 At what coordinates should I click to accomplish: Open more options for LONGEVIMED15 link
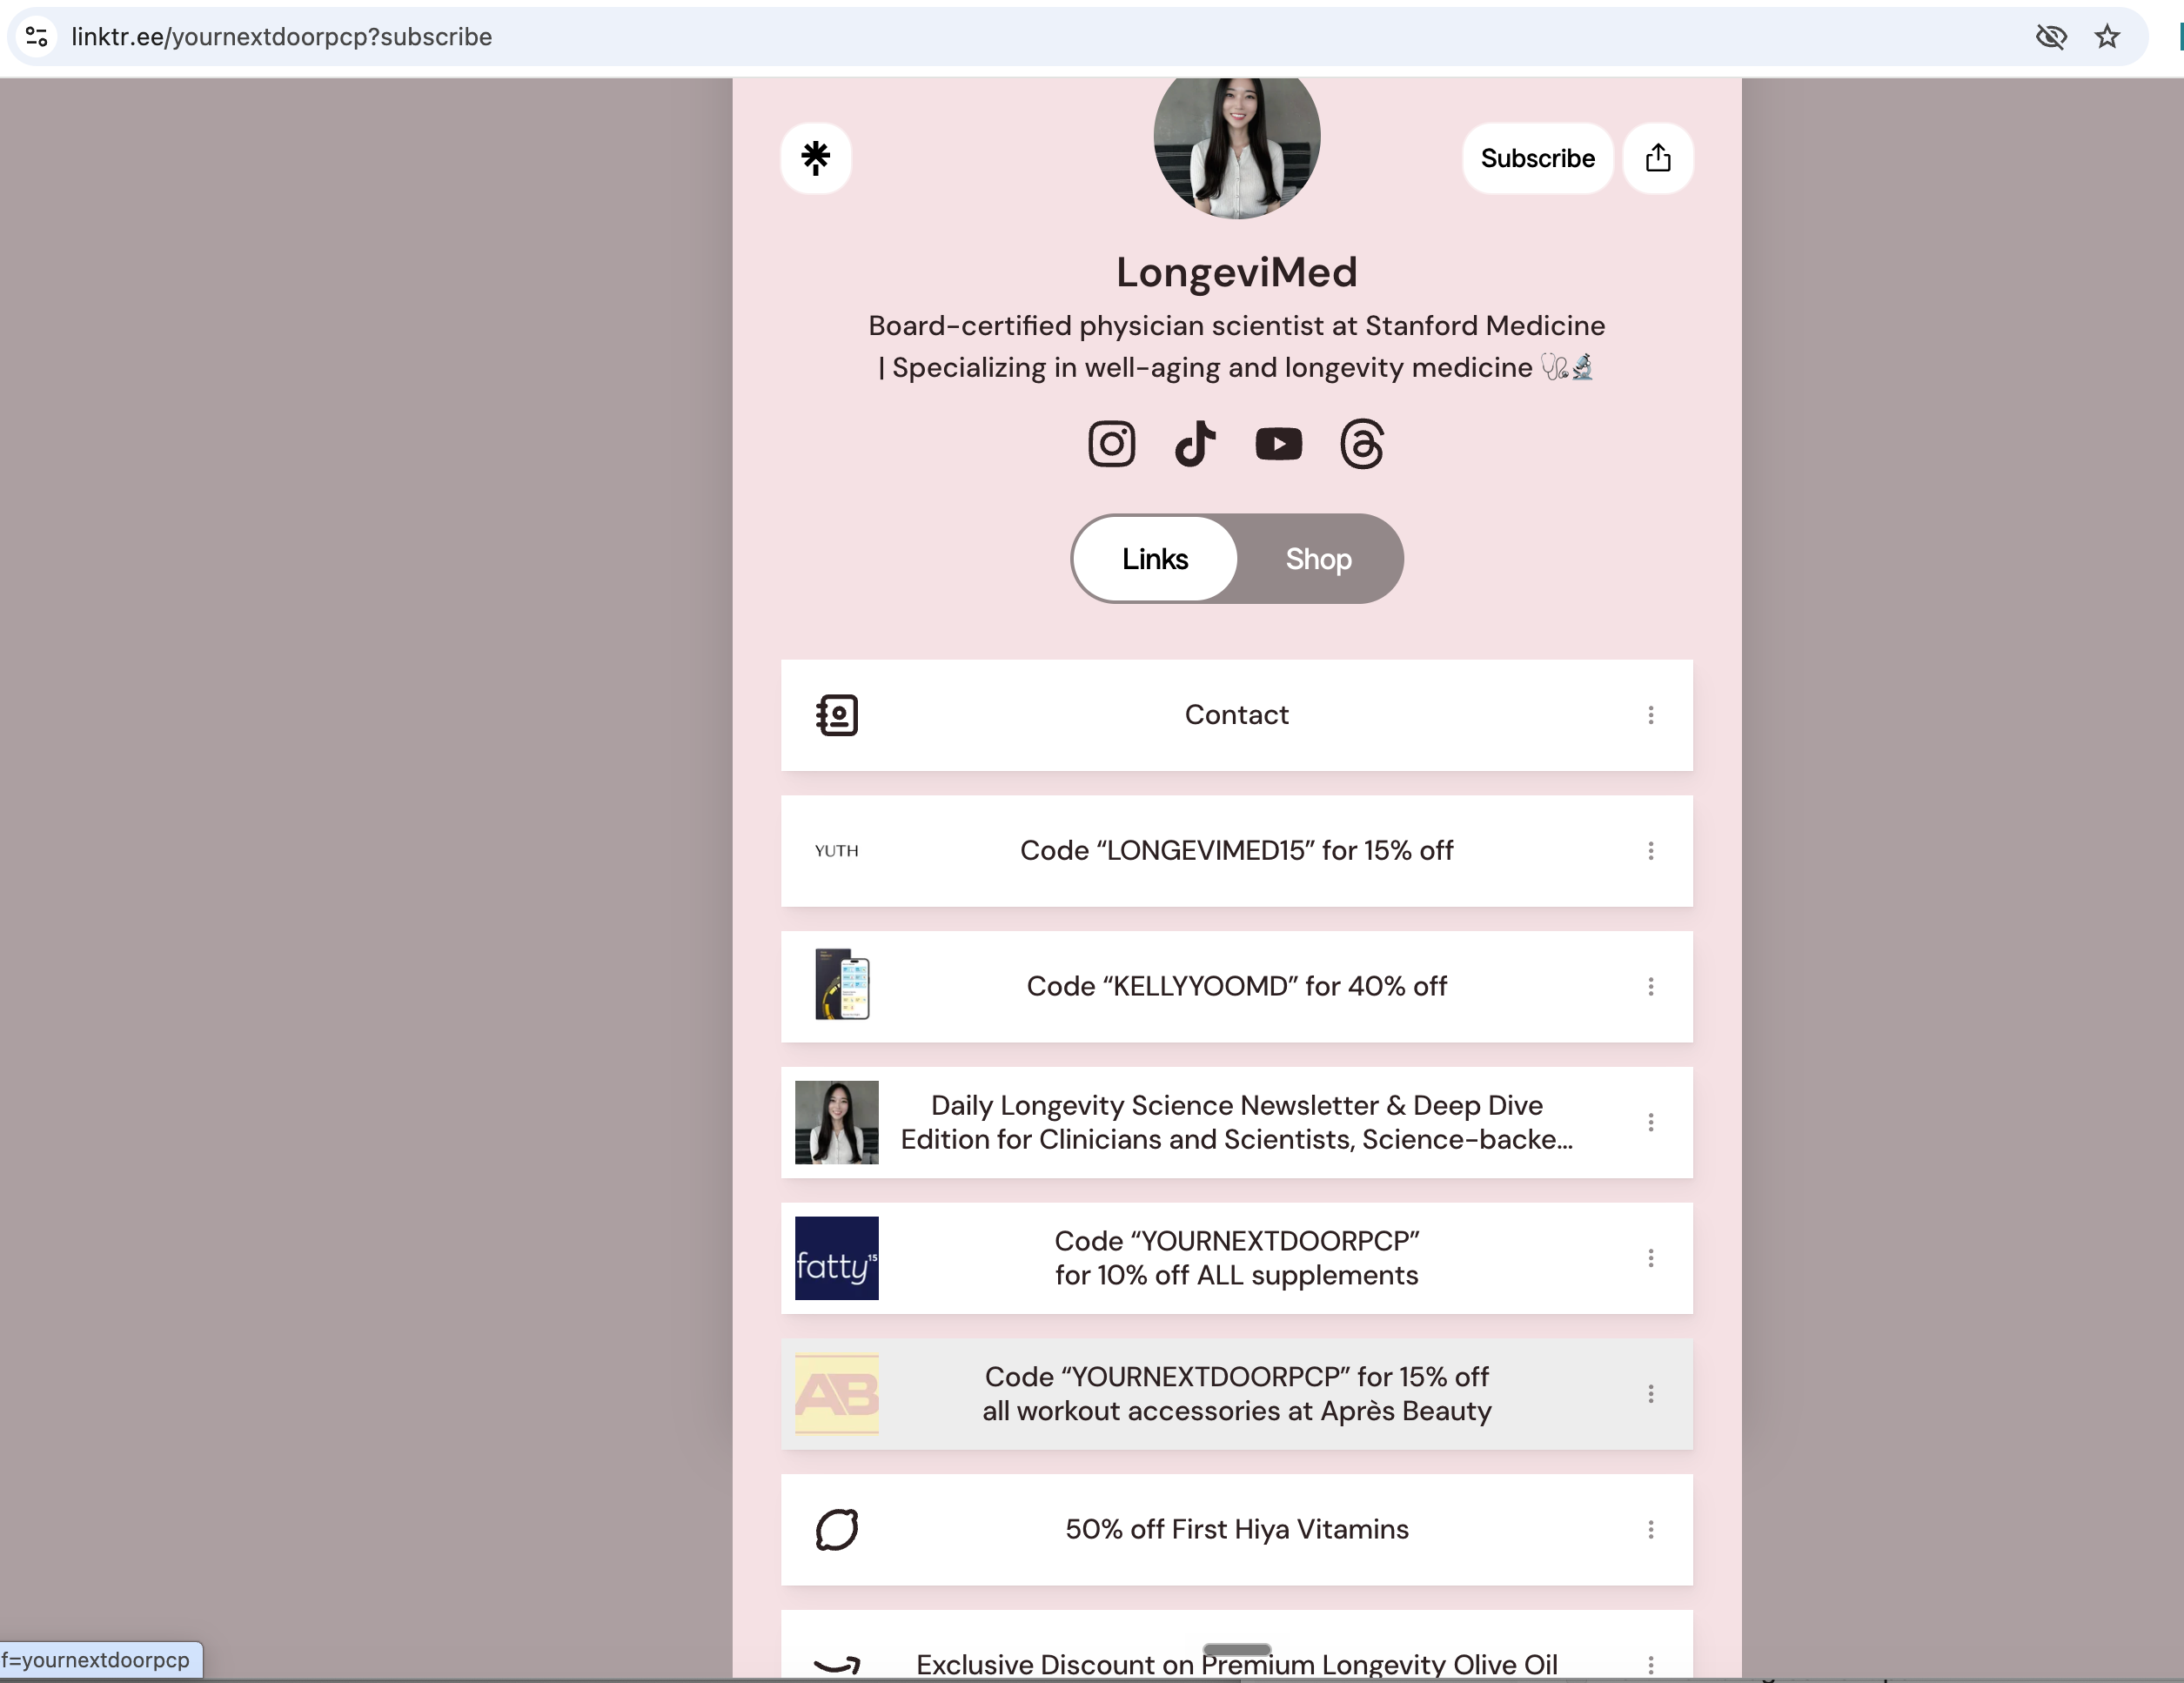coord(1651,851)
